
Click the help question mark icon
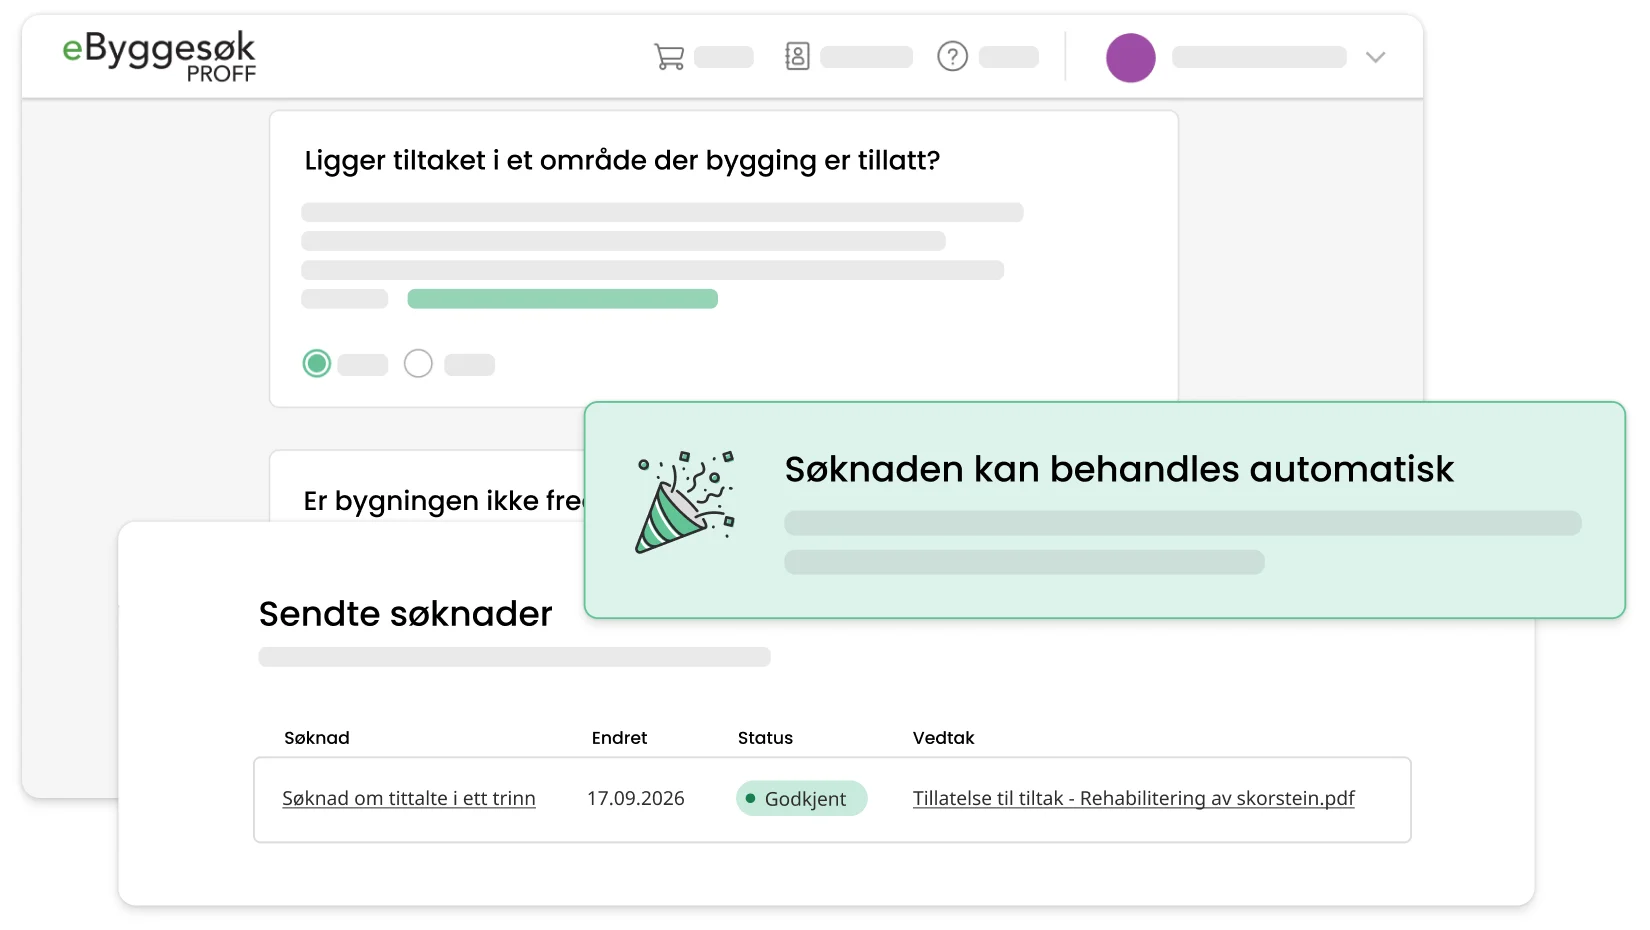(952, 57)
